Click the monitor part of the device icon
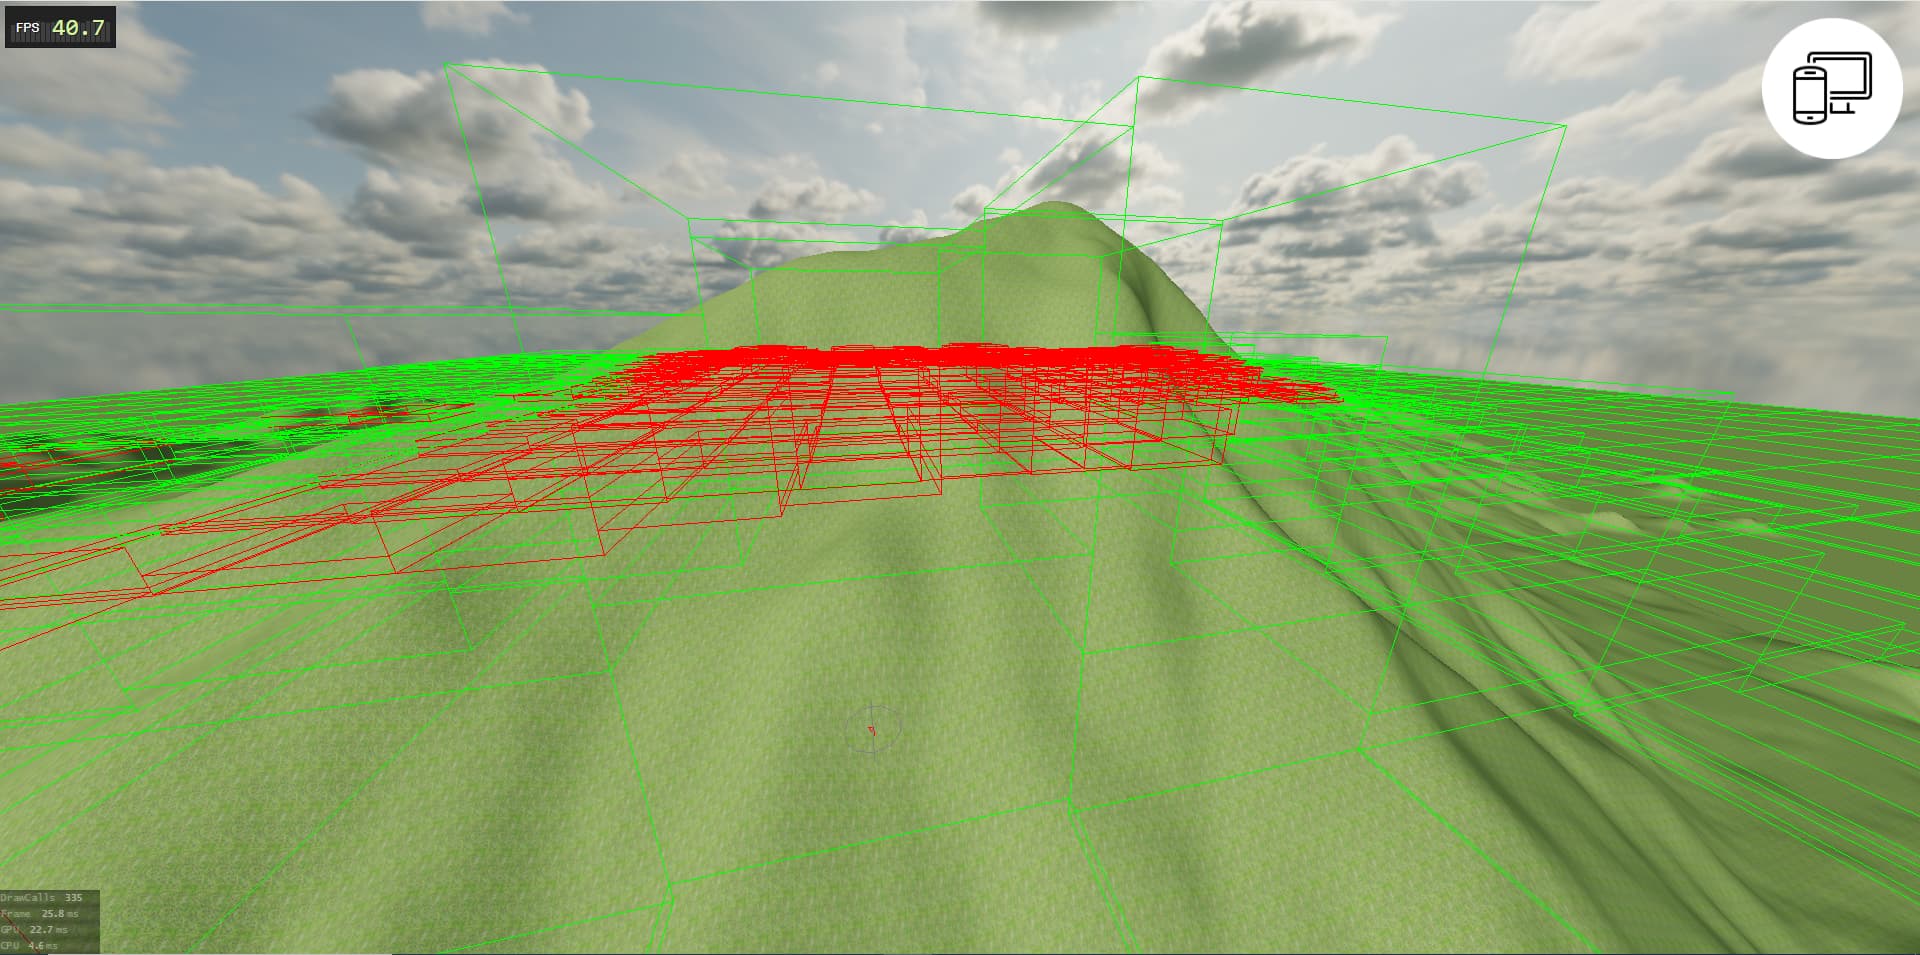The height and width of the screenshot is (955, 1920). (1848, 80)
